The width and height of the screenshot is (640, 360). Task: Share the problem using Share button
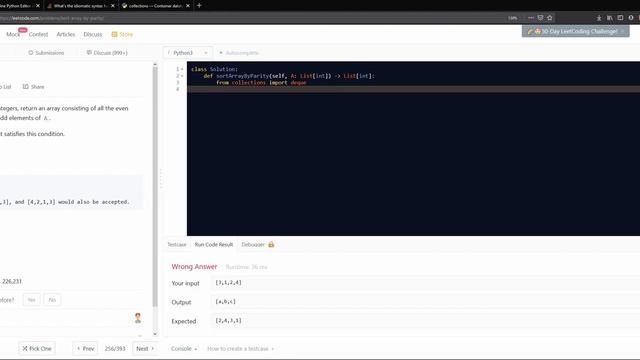33,87
